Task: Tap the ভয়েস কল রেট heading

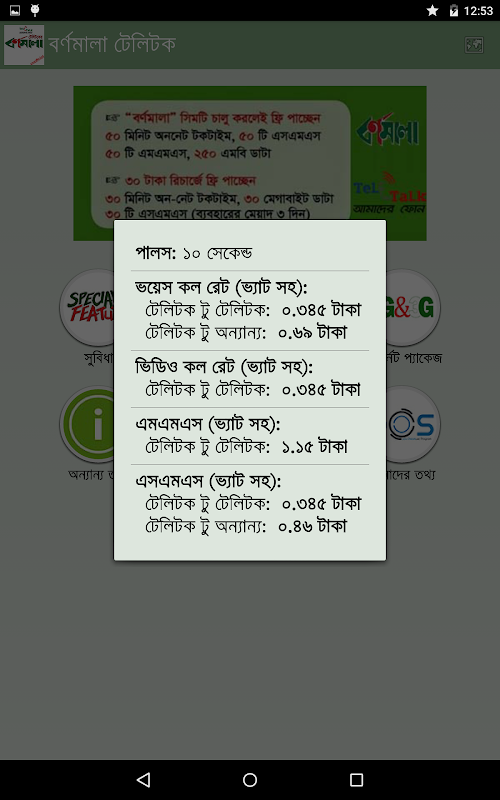Action: 221,288
